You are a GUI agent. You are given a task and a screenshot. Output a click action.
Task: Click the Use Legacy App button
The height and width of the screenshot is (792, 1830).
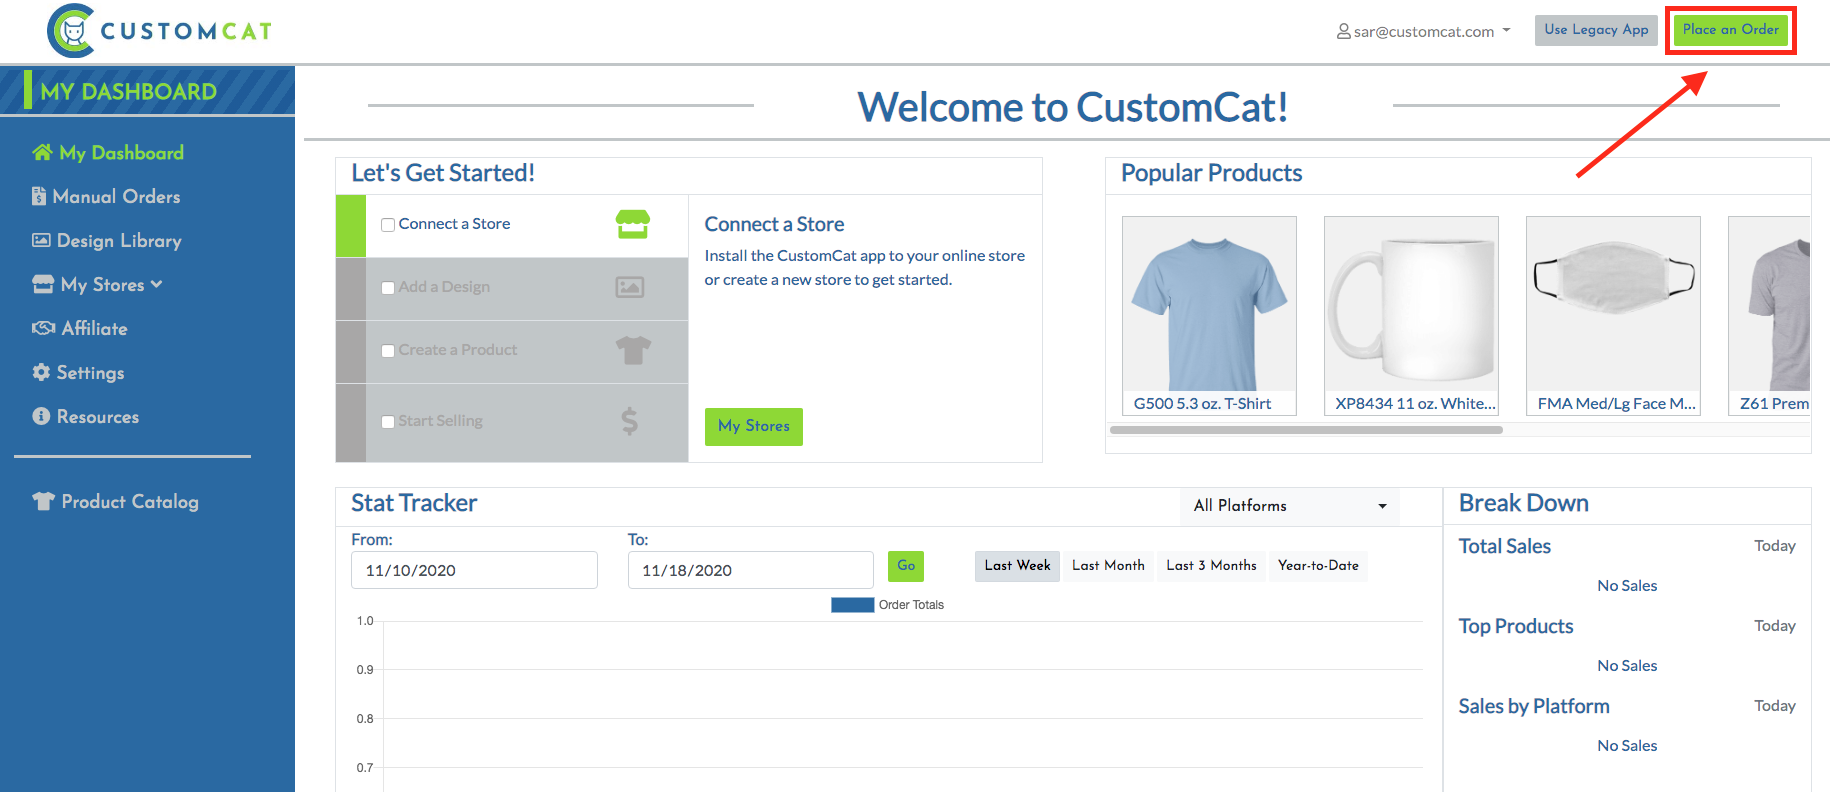pos(1596,30)
